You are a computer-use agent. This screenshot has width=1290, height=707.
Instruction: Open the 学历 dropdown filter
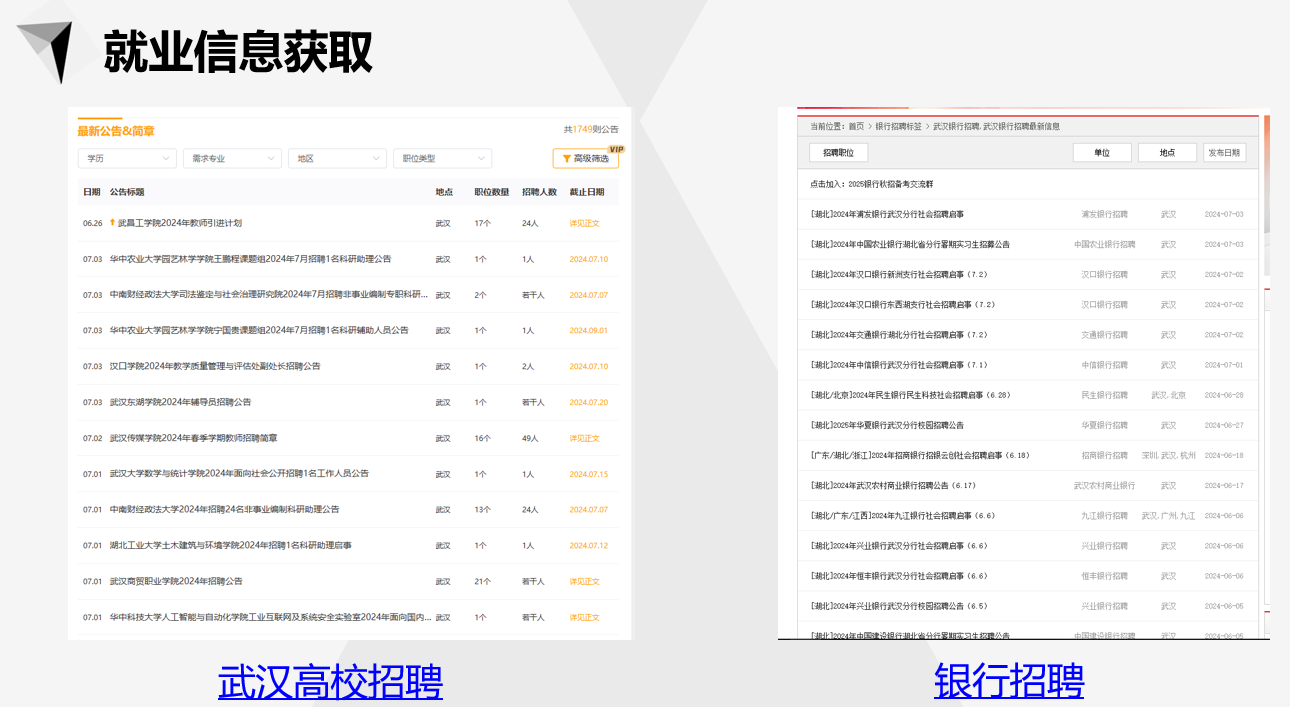(x=127, y=159)
